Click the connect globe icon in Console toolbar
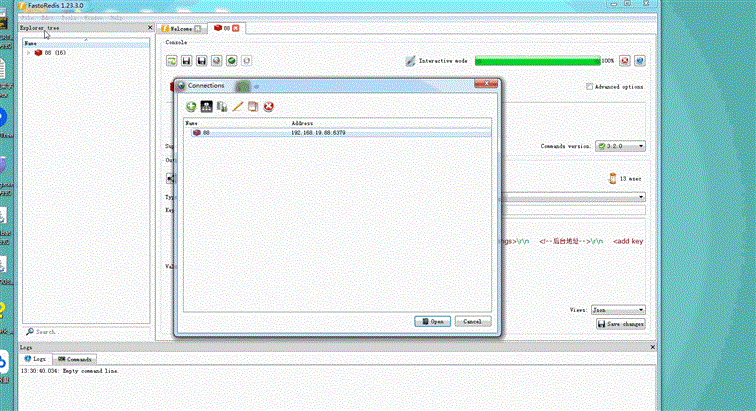Viewport: 756px width, 411px height. pyautogui.click(x=216, y=61)
